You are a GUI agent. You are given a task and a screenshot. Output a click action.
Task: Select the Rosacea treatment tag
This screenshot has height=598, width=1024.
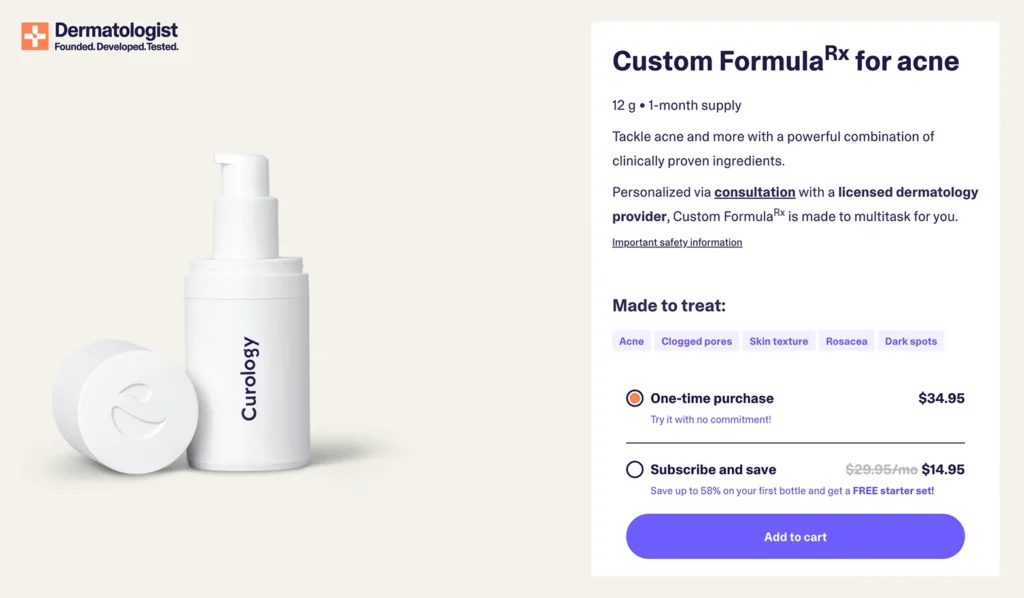coord(846,340)
